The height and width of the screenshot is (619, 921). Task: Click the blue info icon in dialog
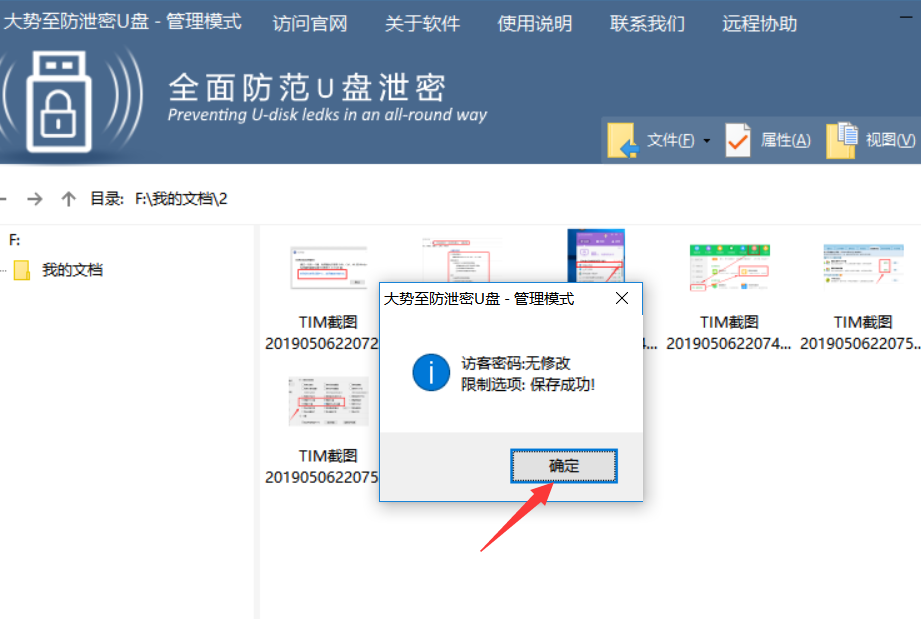431,372
